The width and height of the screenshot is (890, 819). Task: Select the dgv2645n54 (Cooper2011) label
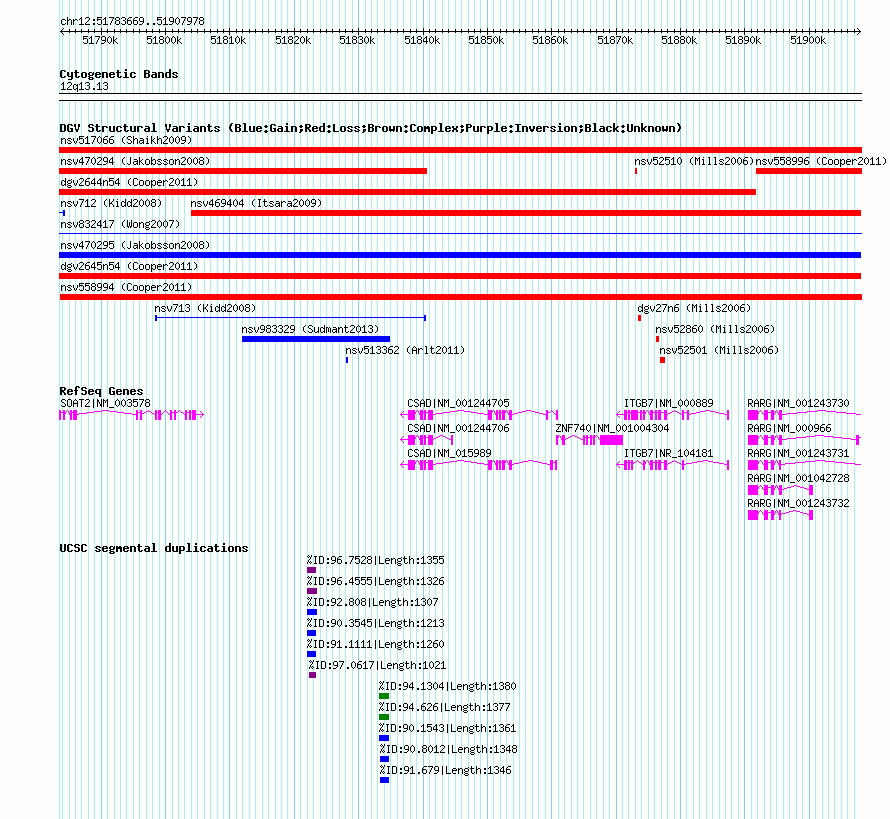click(129, 266)
